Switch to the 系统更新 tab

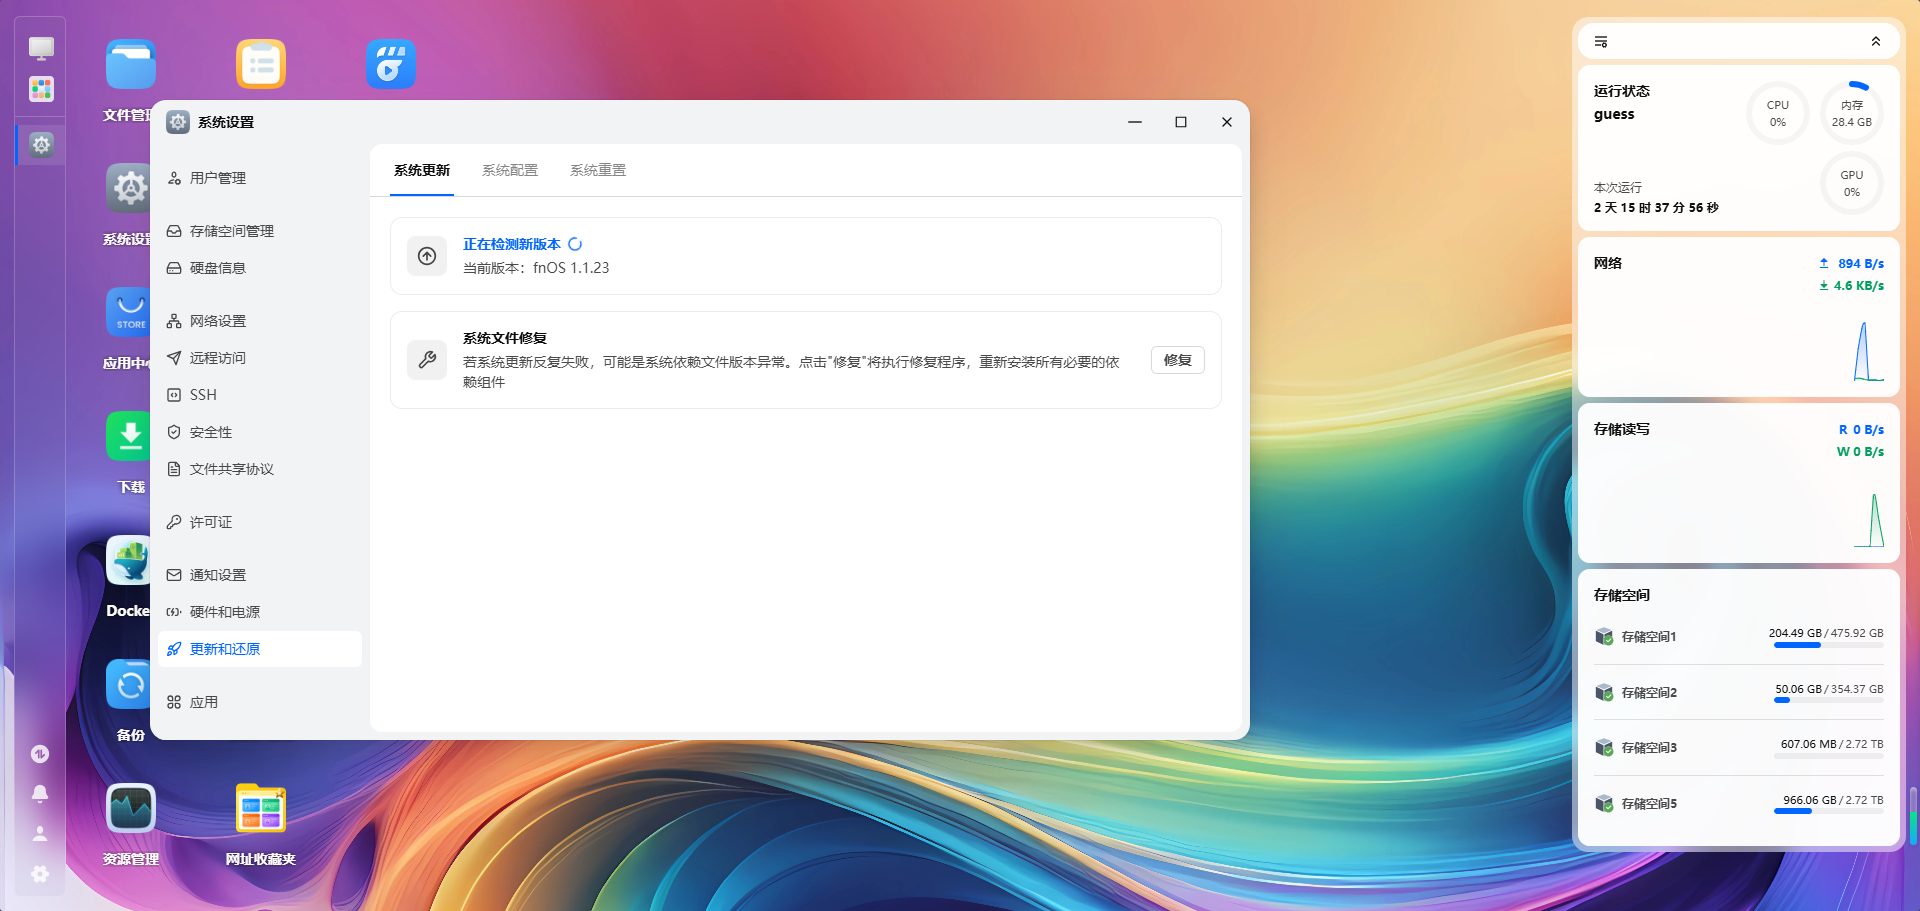422,170
